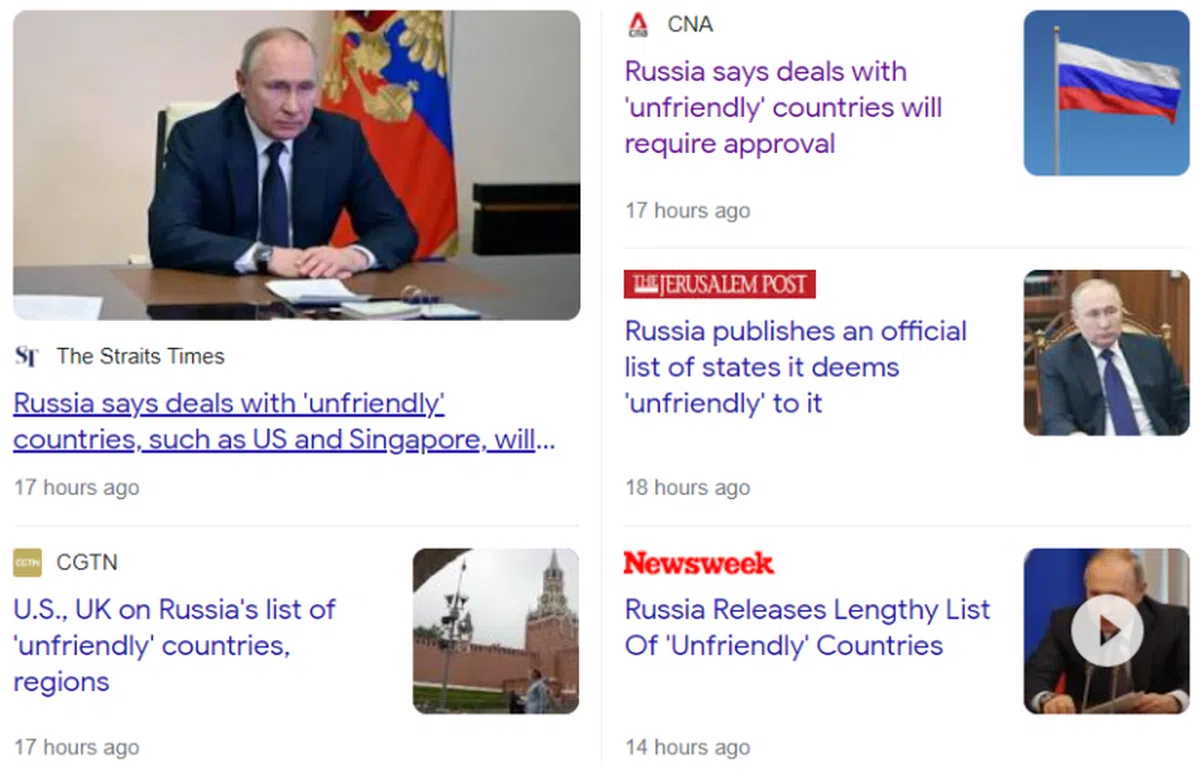The width and height of the screenshot is (1200, 769).
Task: Click The Jerusalem Post logo banner
Action: point(720,284)
